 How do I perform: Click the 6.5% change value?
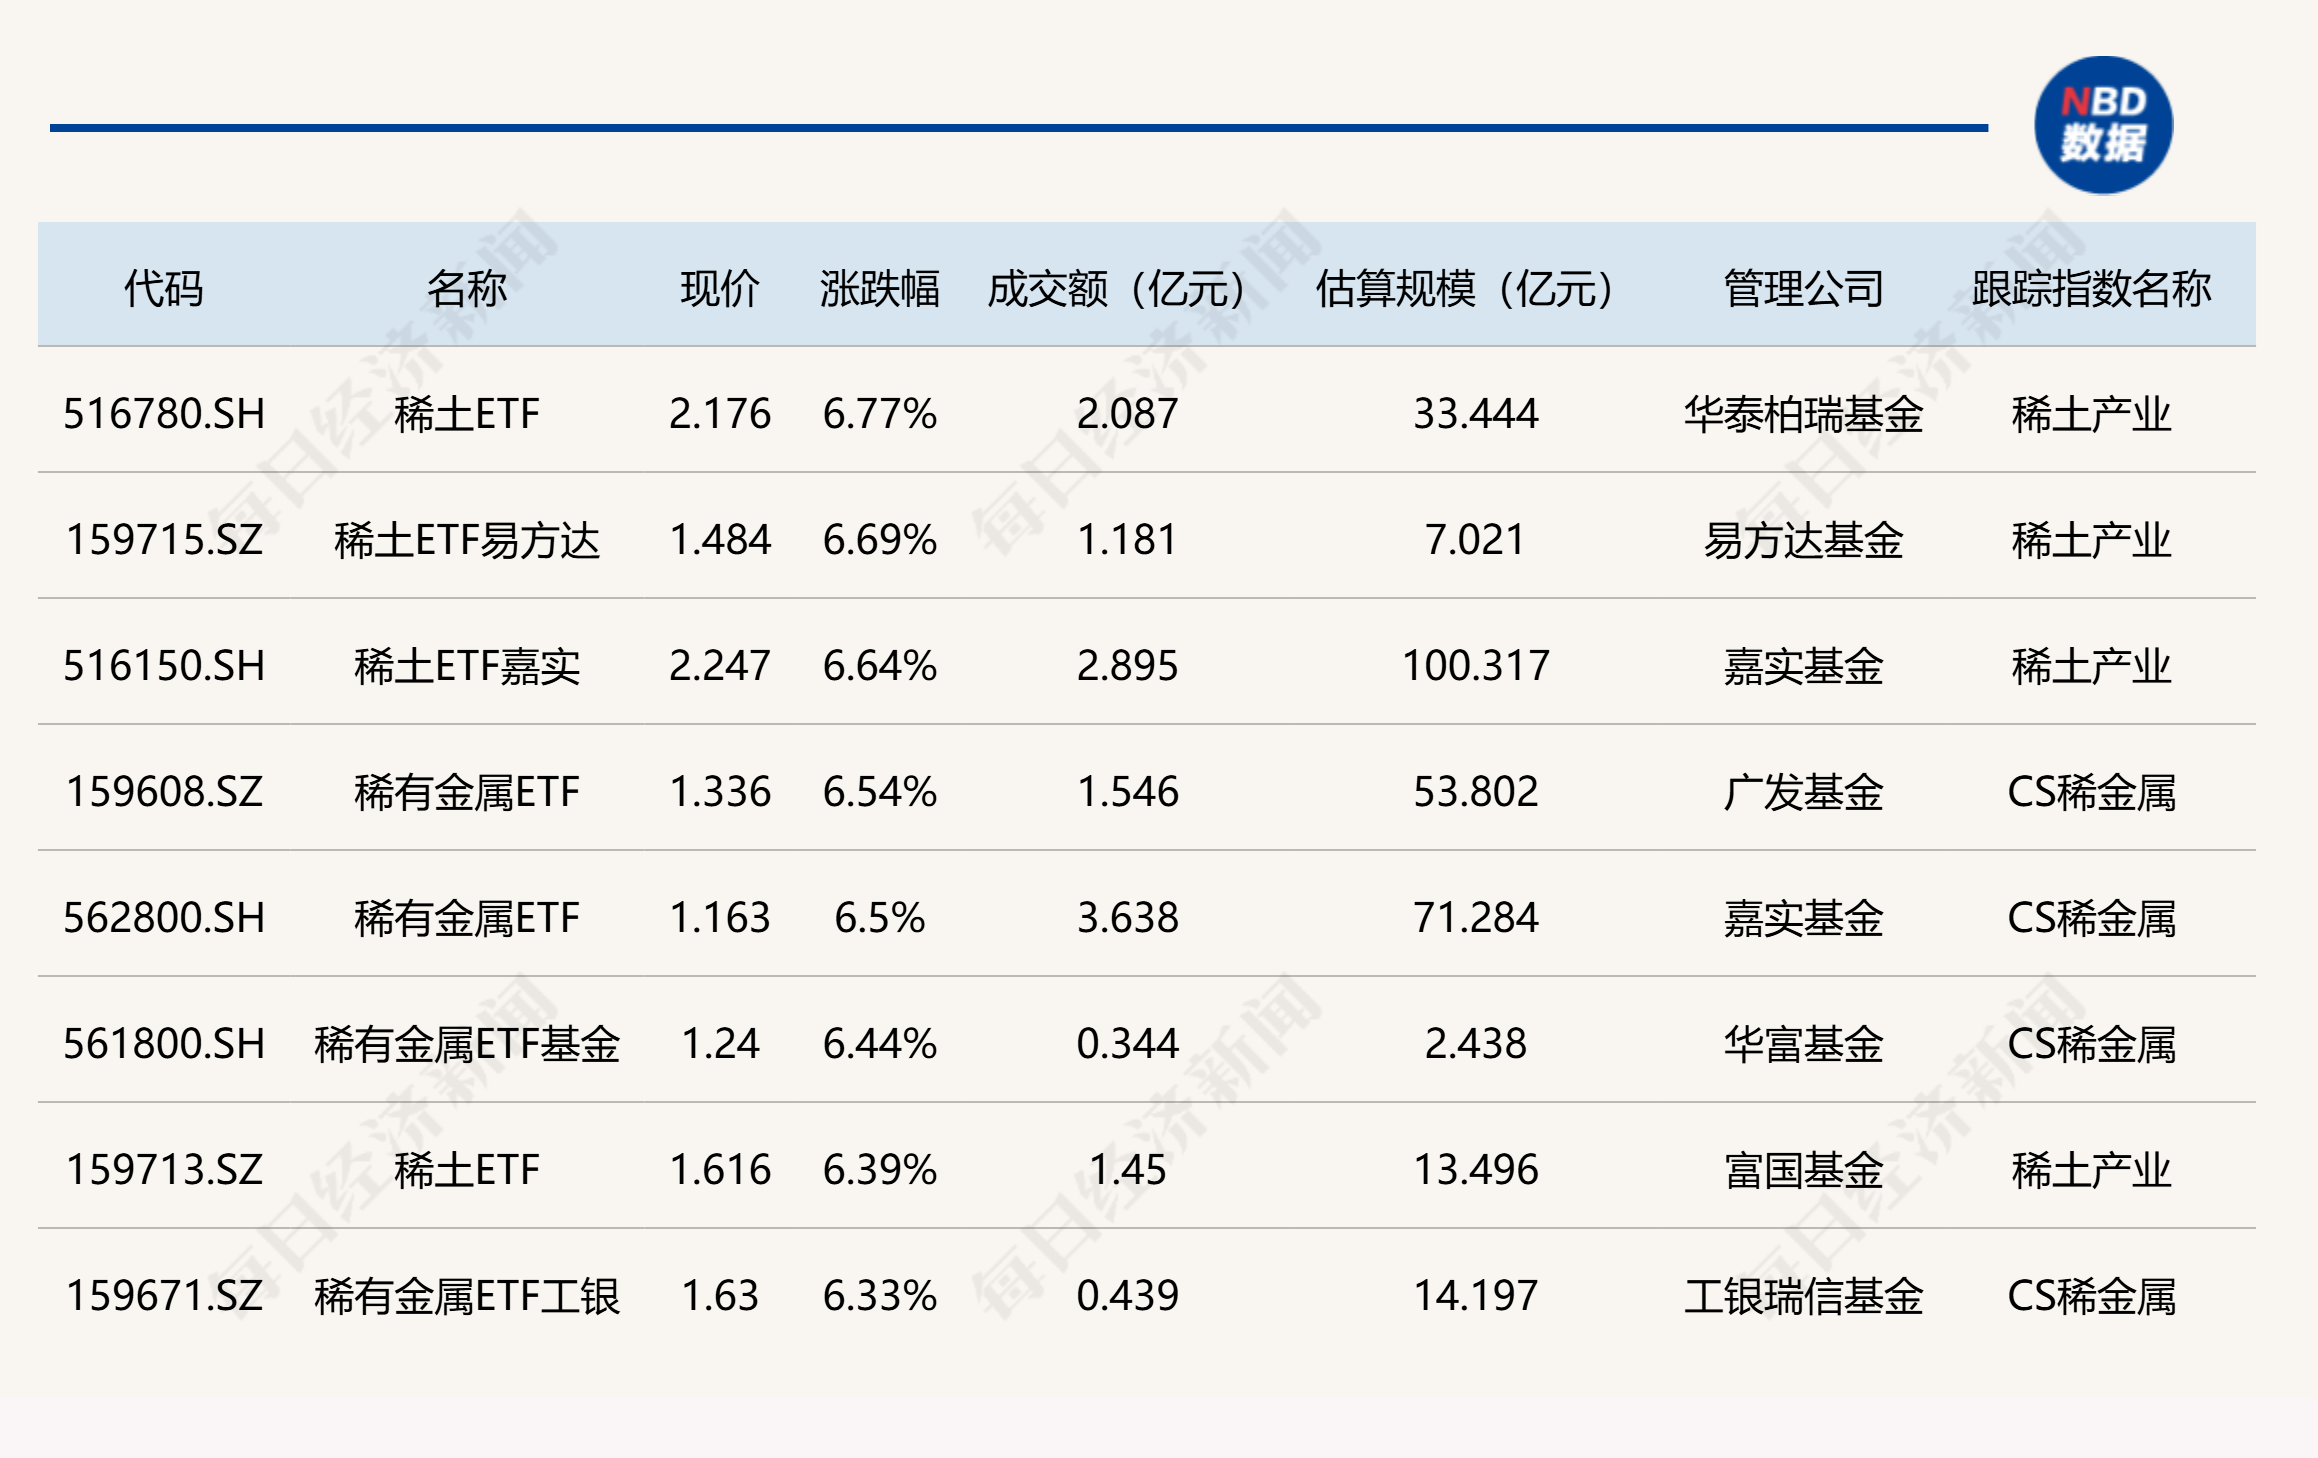click(x=879, y=918)
